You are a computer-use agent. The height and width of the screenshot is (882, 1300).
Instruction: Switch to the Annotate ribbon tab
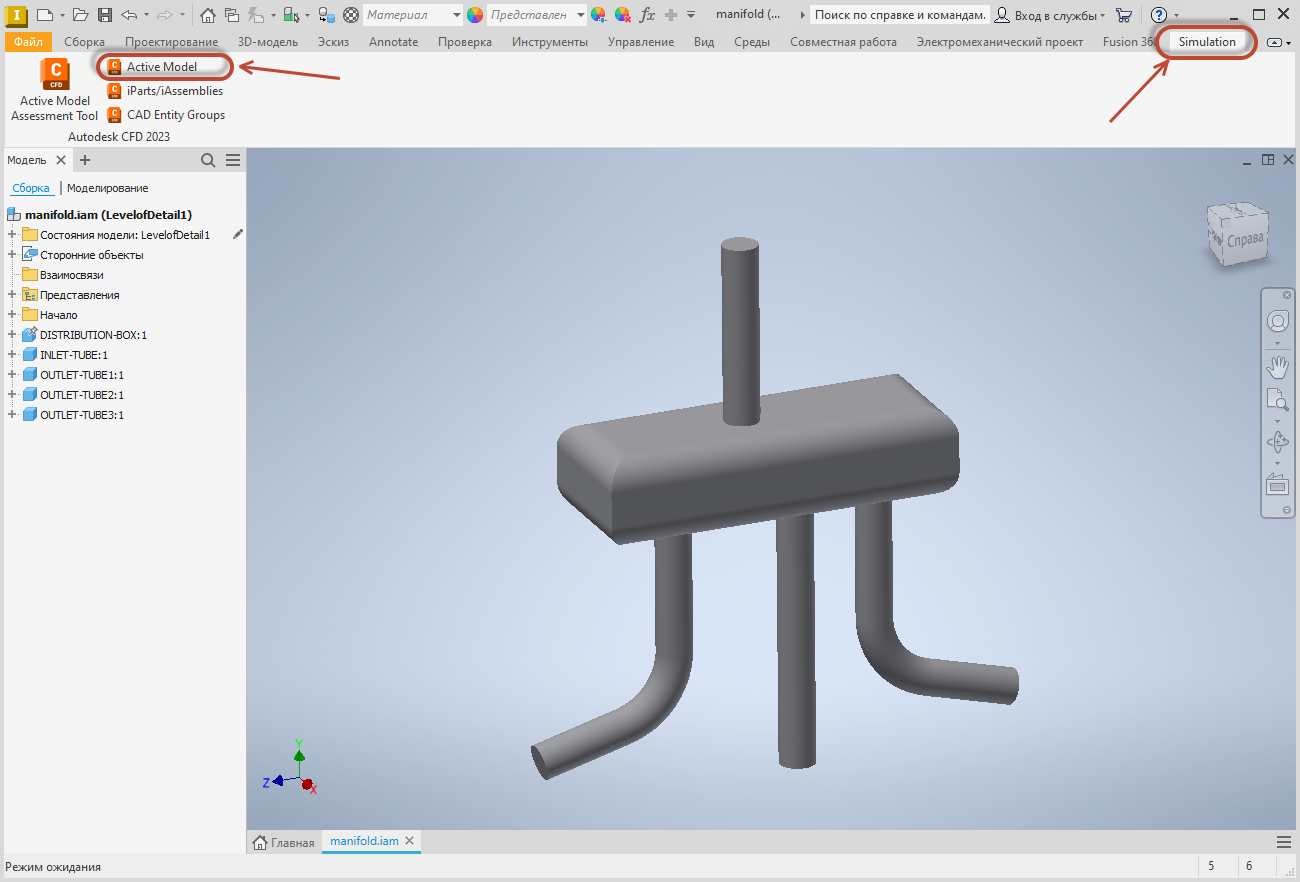pos(394,42)
